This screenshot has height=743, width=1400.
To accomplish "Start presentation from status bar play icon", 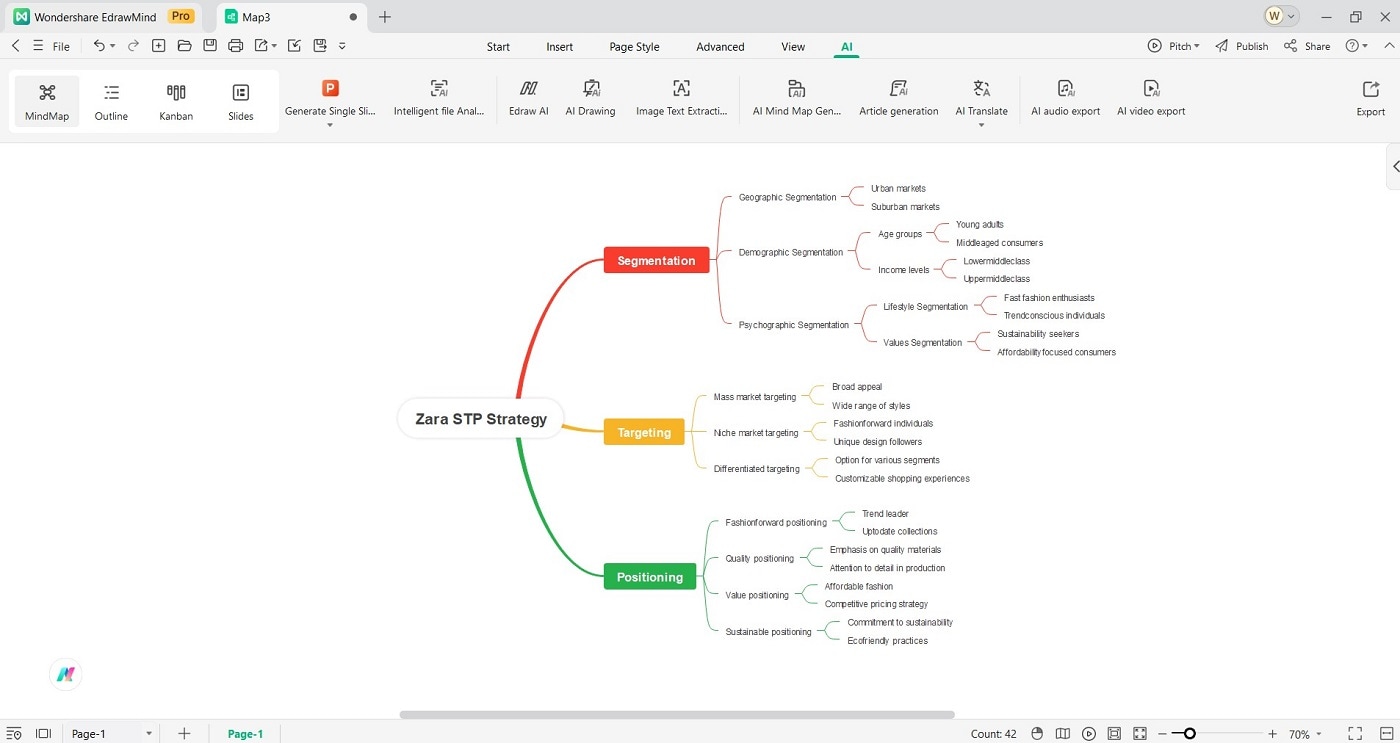I will [1089, 734].
